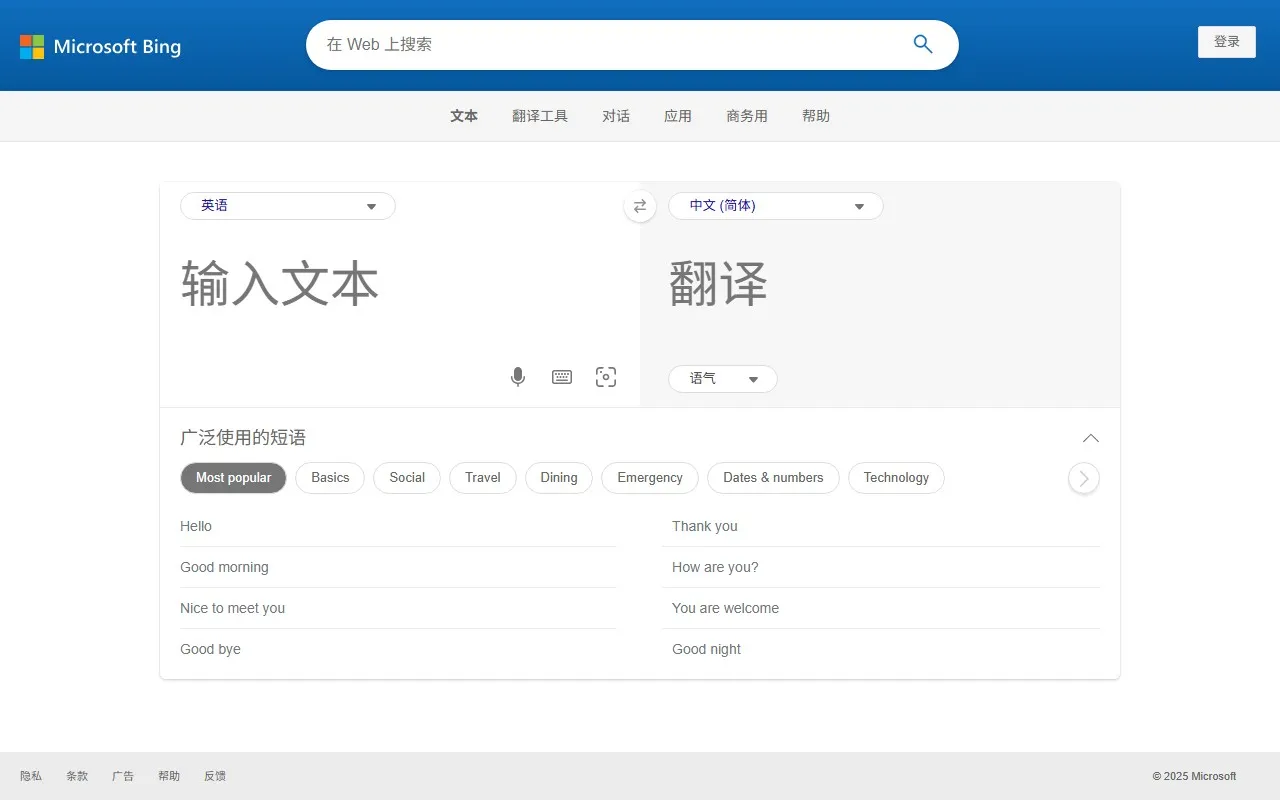Open the 翻译工具 tab

coord(540,115)
